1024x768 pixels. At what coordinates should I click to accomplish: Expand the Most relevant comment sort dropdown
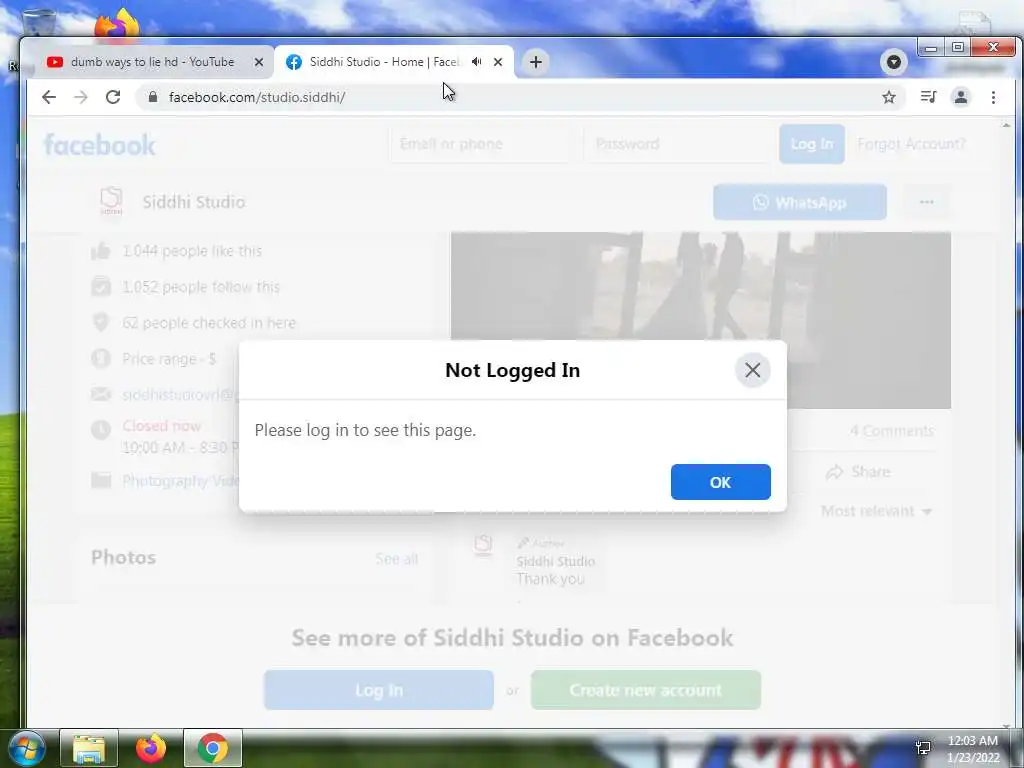(x=876, y=511)
